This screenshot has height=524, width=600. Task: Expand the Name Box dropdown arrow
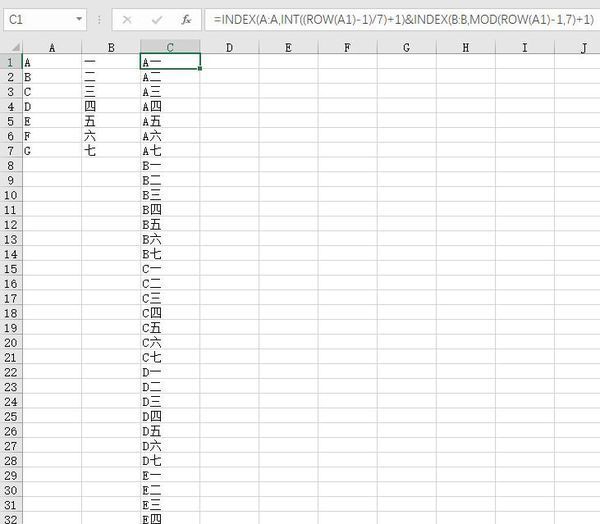pos(79,19)
